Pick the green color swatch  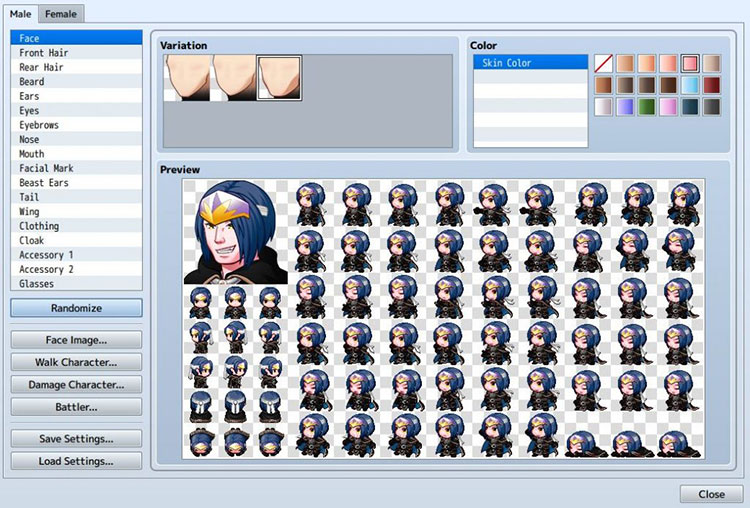[647, 107]
